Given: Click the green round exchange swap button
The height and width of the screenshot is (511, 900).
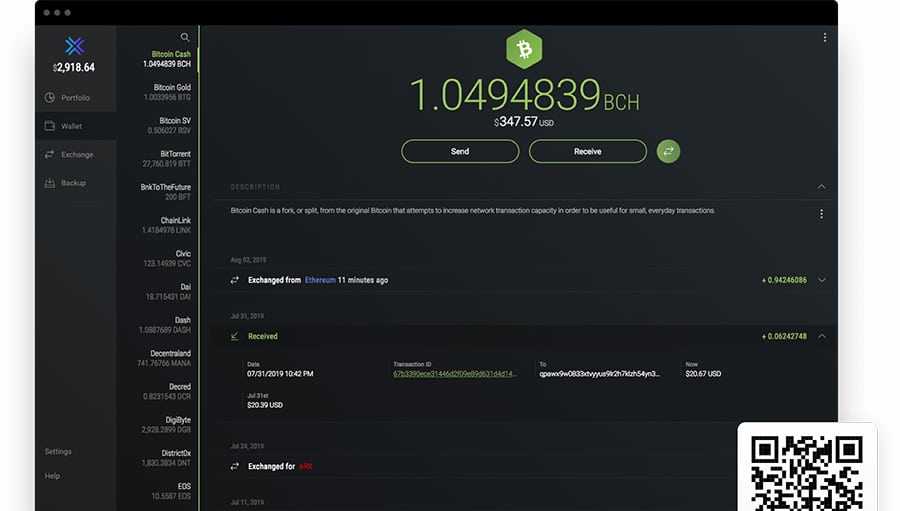Looking at the screenshot, I should 668,151.
